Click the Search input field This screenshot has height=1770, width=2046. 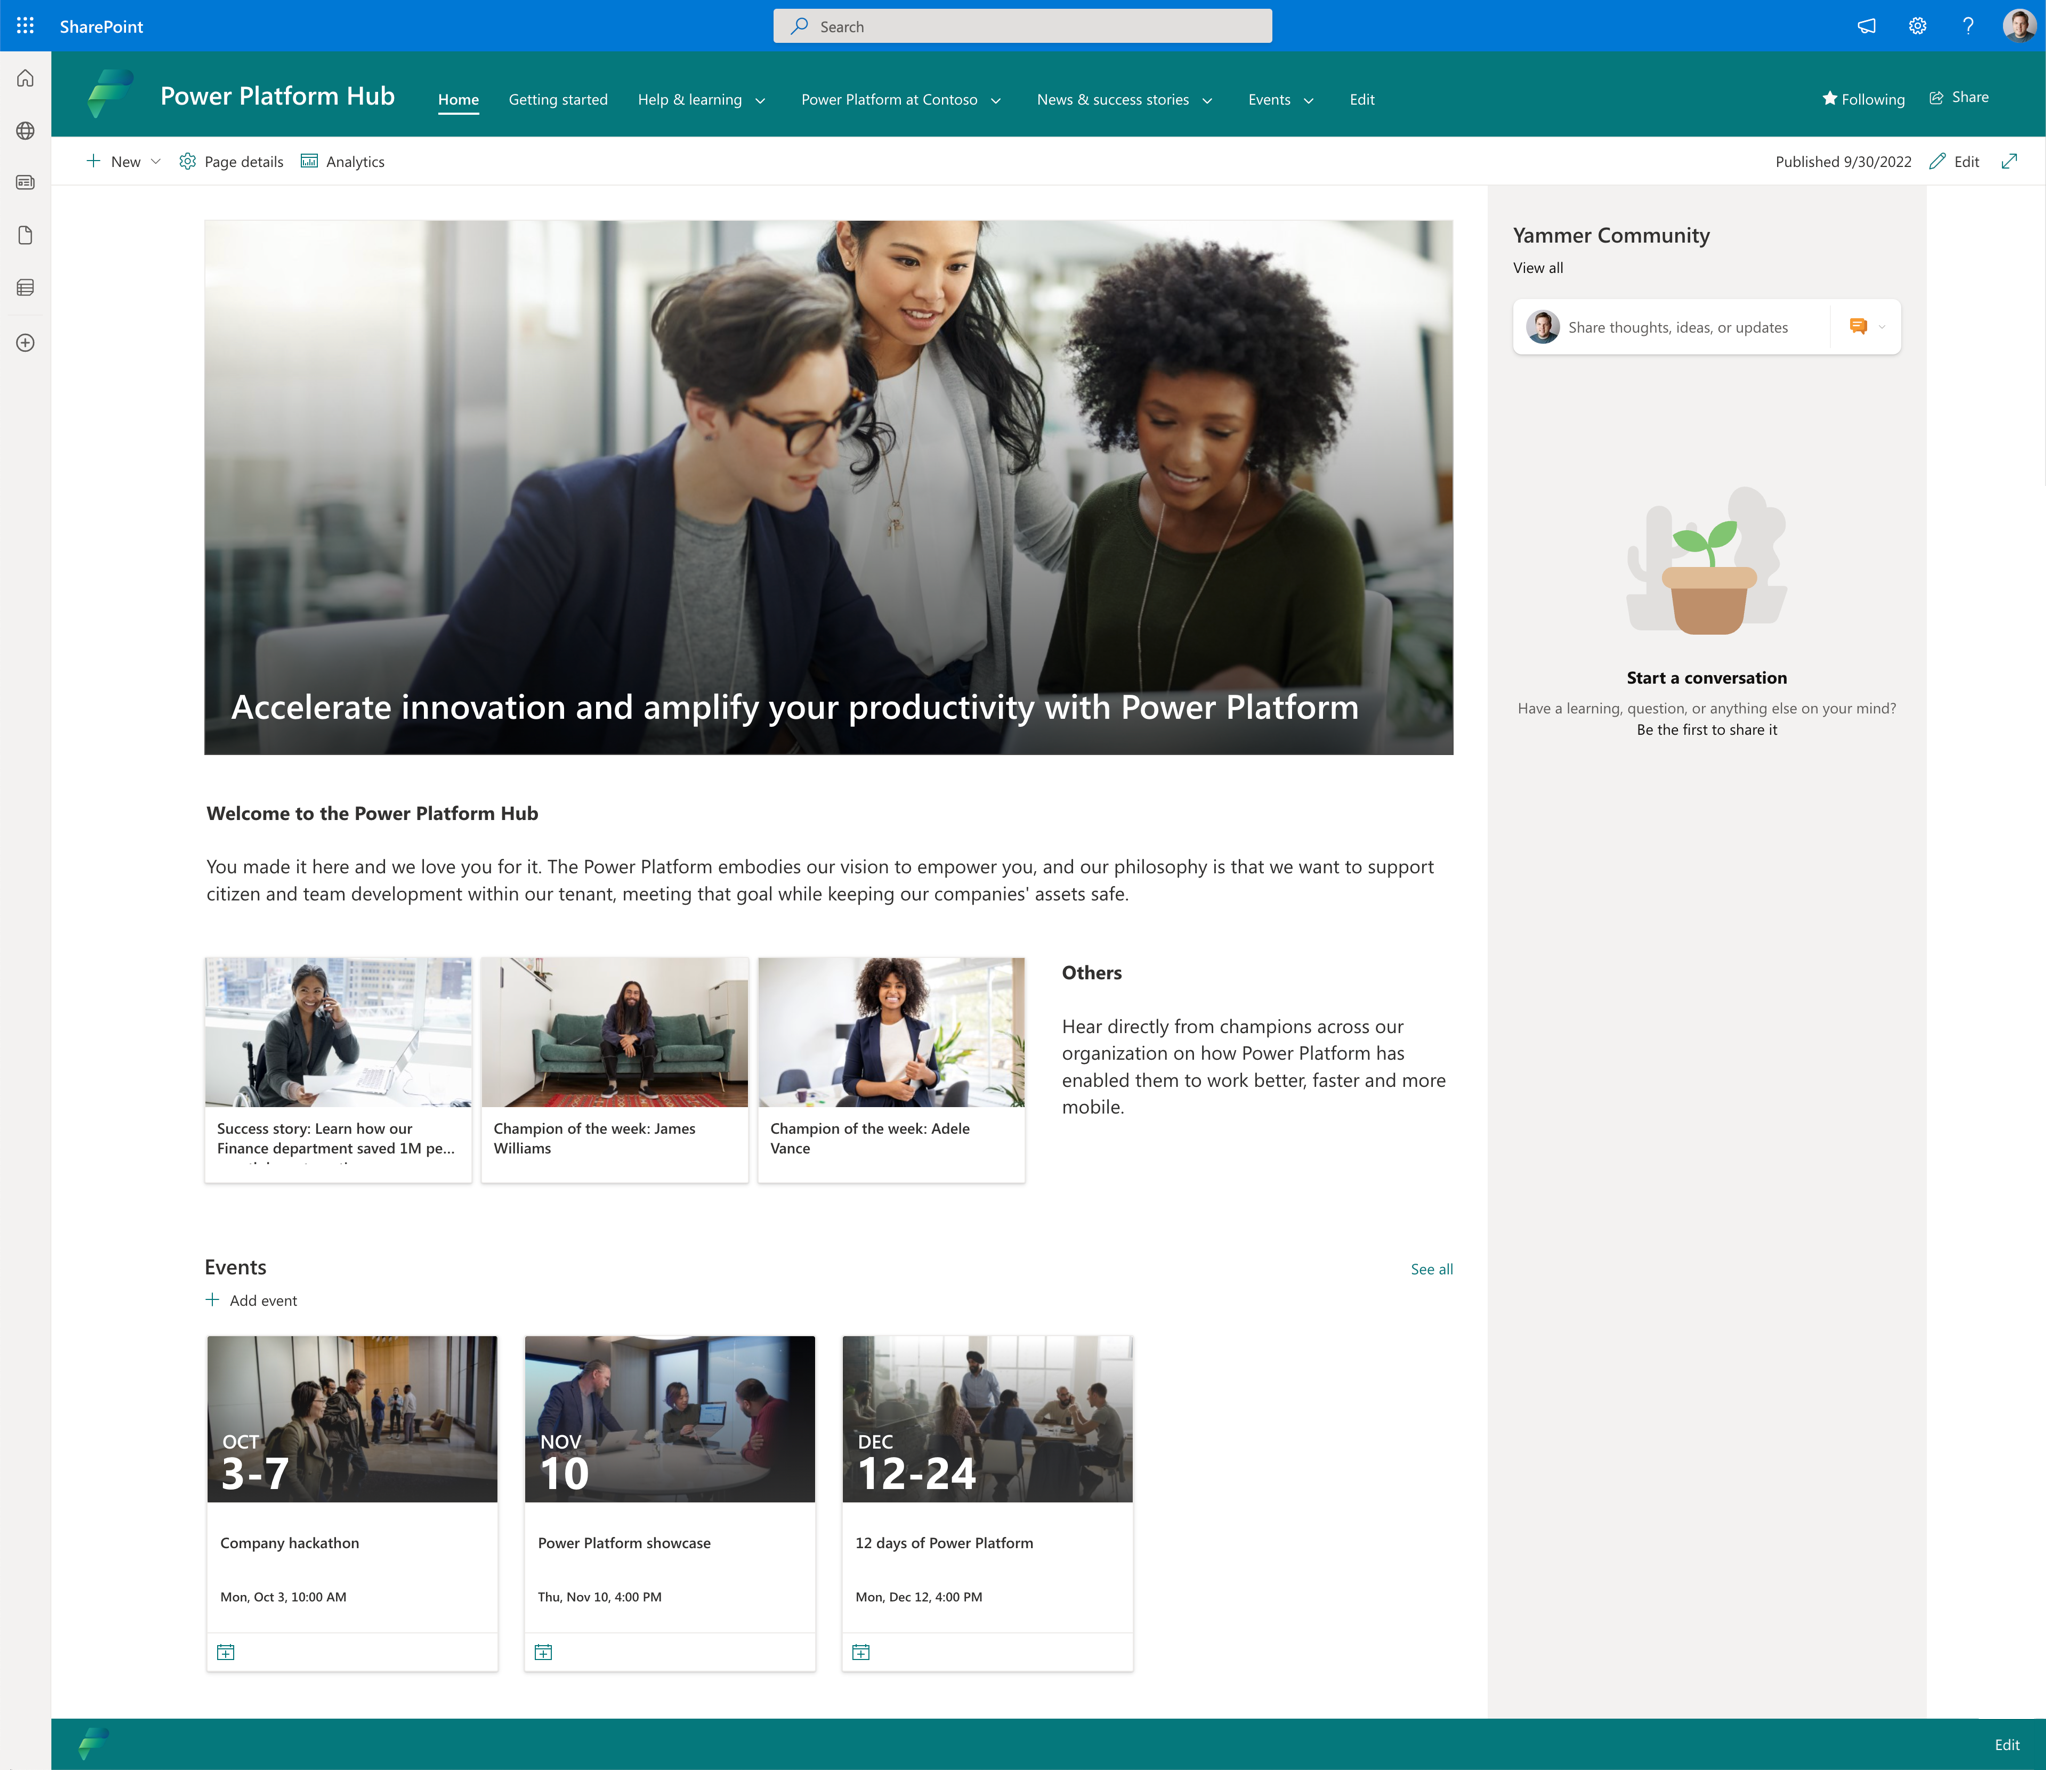point(1023,24)
